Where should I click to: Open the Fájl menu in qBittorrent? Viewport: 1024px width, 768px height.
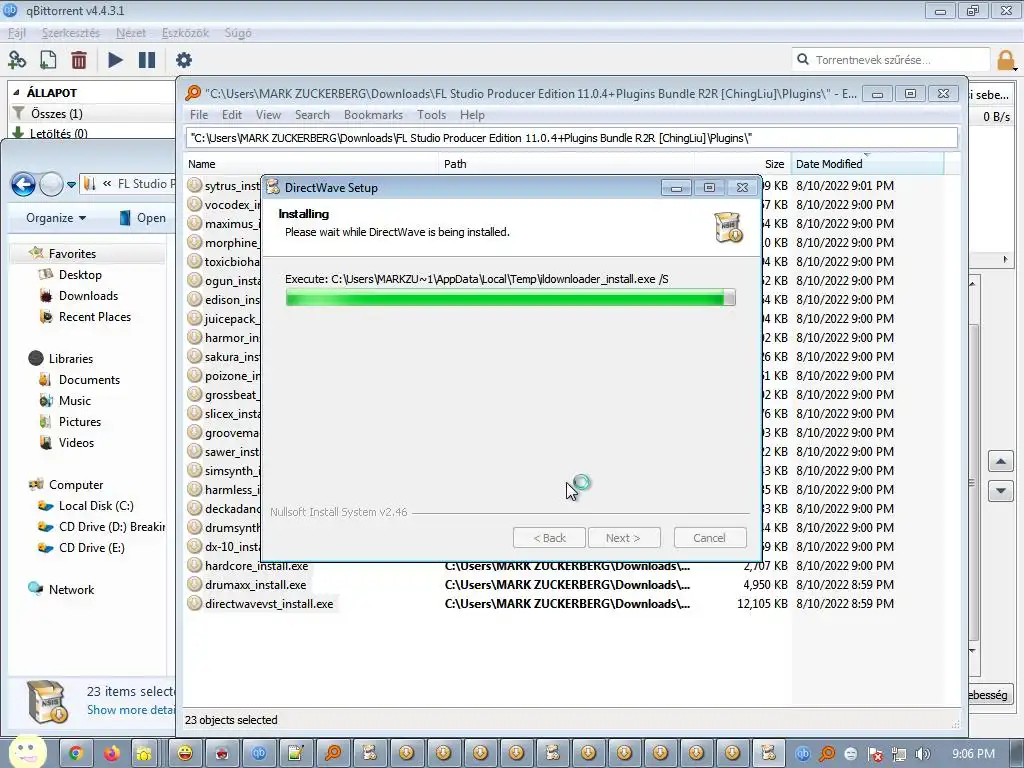click(x=17, y=33)
